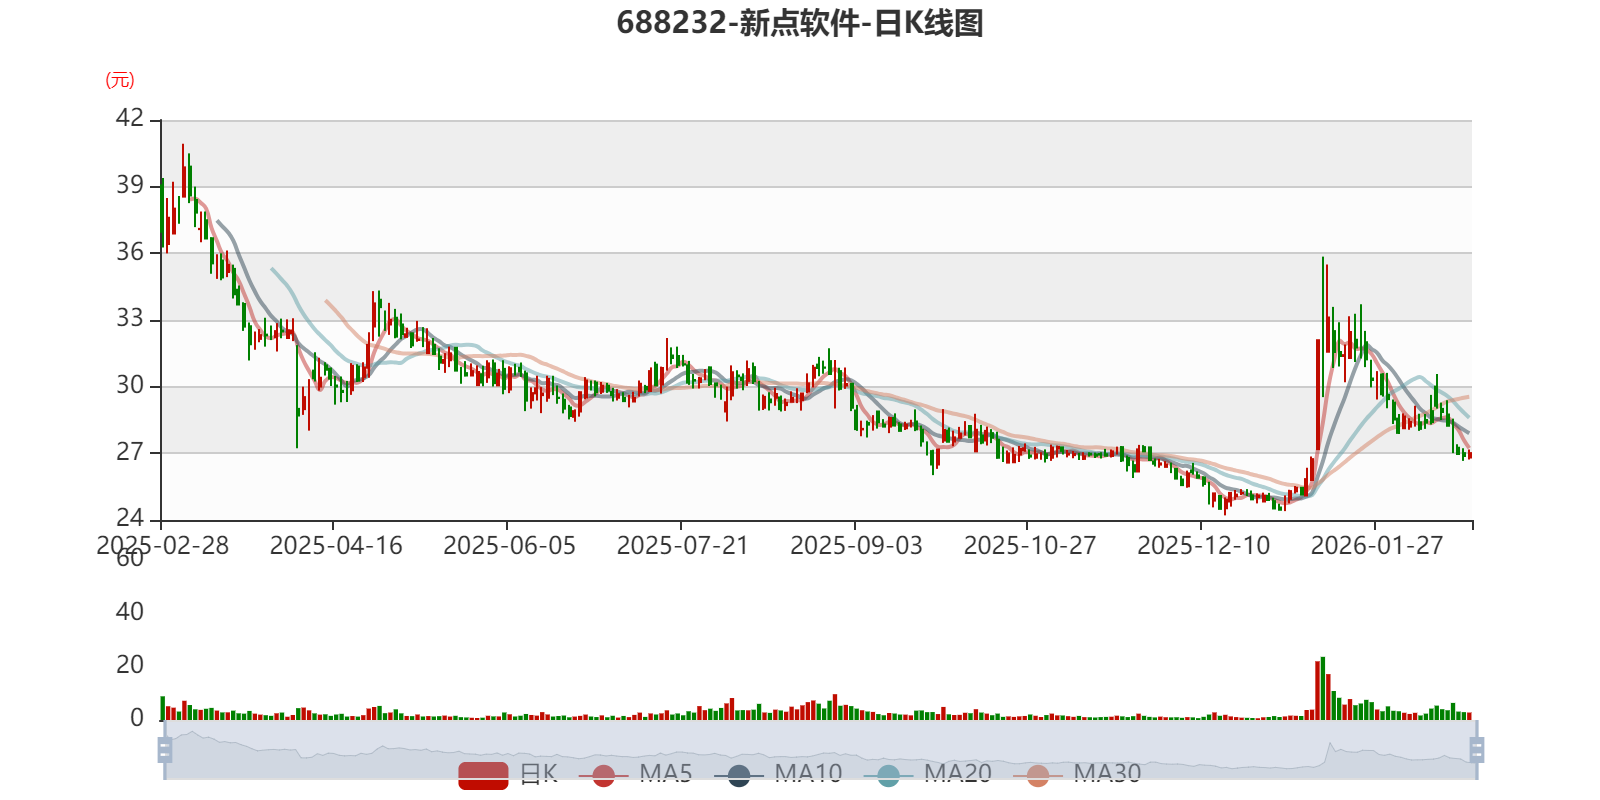Click the data zoom overview track
Screen dimensions: 1600x800
[x=820, y=750]
